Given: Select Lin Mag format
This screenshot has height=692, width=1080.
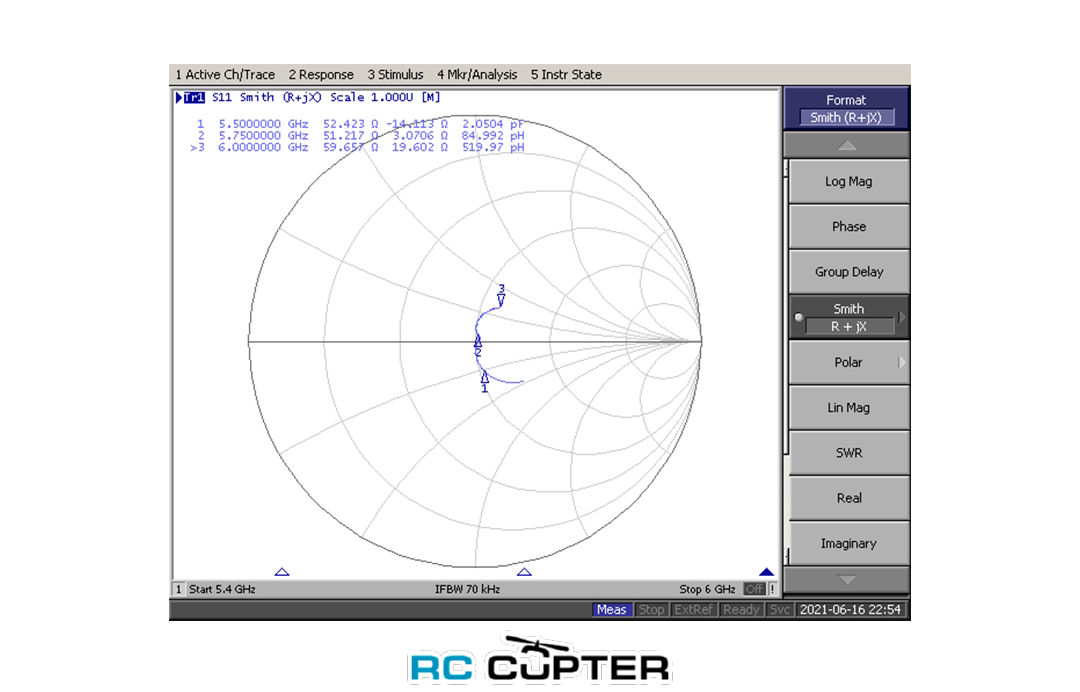Looking at the screenshot, I should click(849, 408).
